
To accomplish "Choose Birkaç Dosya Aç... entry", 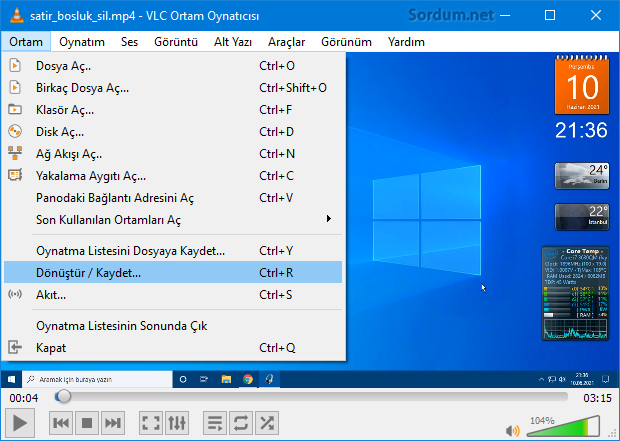I will coord(173,88).
